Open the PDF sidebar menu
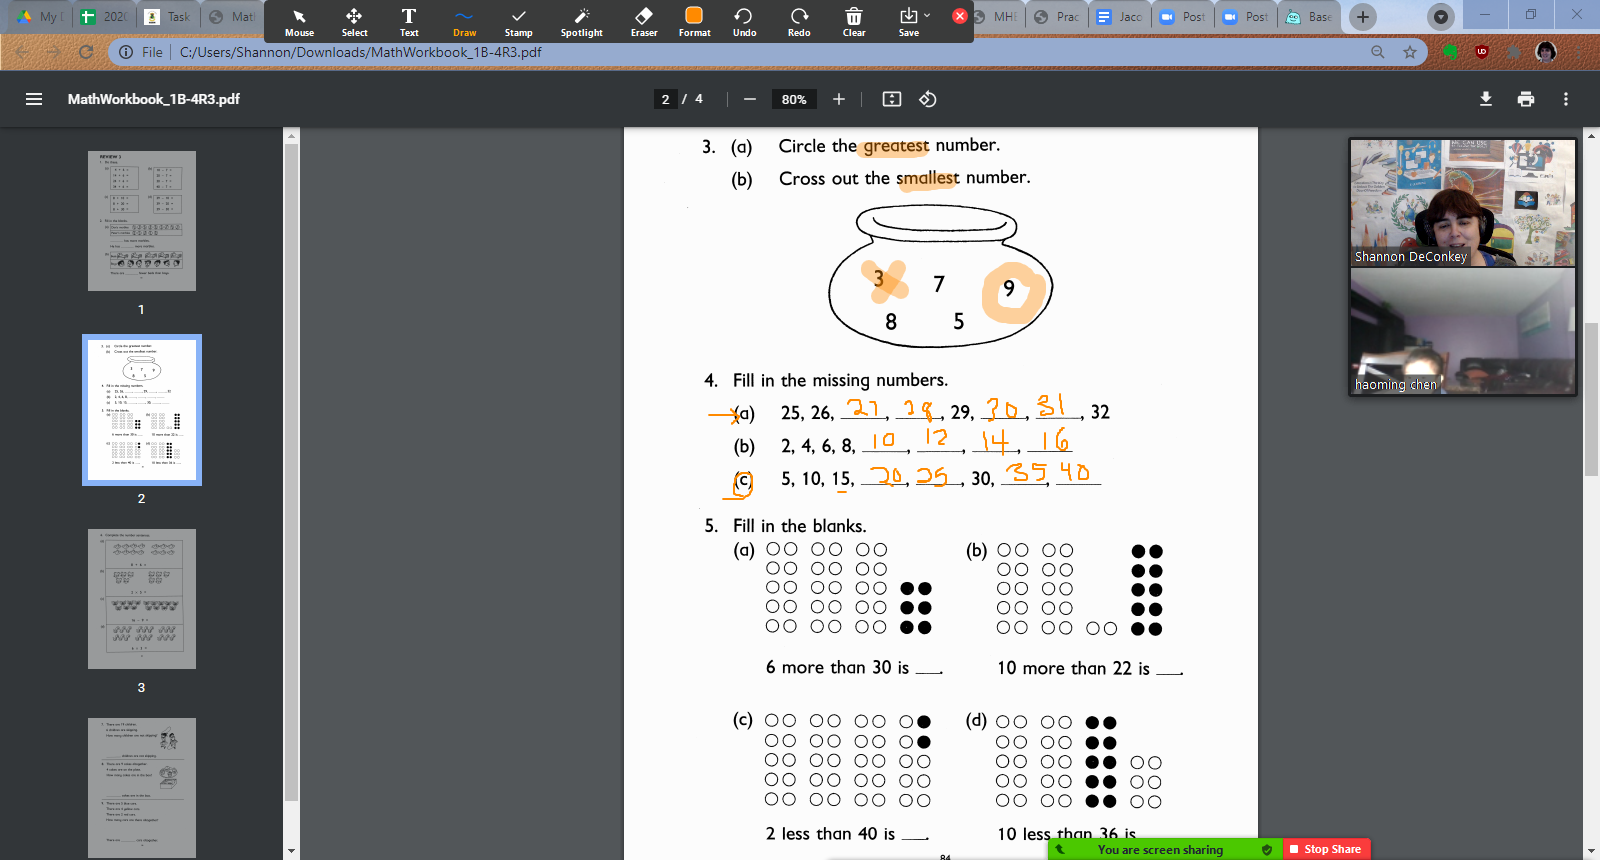The image size is (1600, 860). click(x=34, y=99)
